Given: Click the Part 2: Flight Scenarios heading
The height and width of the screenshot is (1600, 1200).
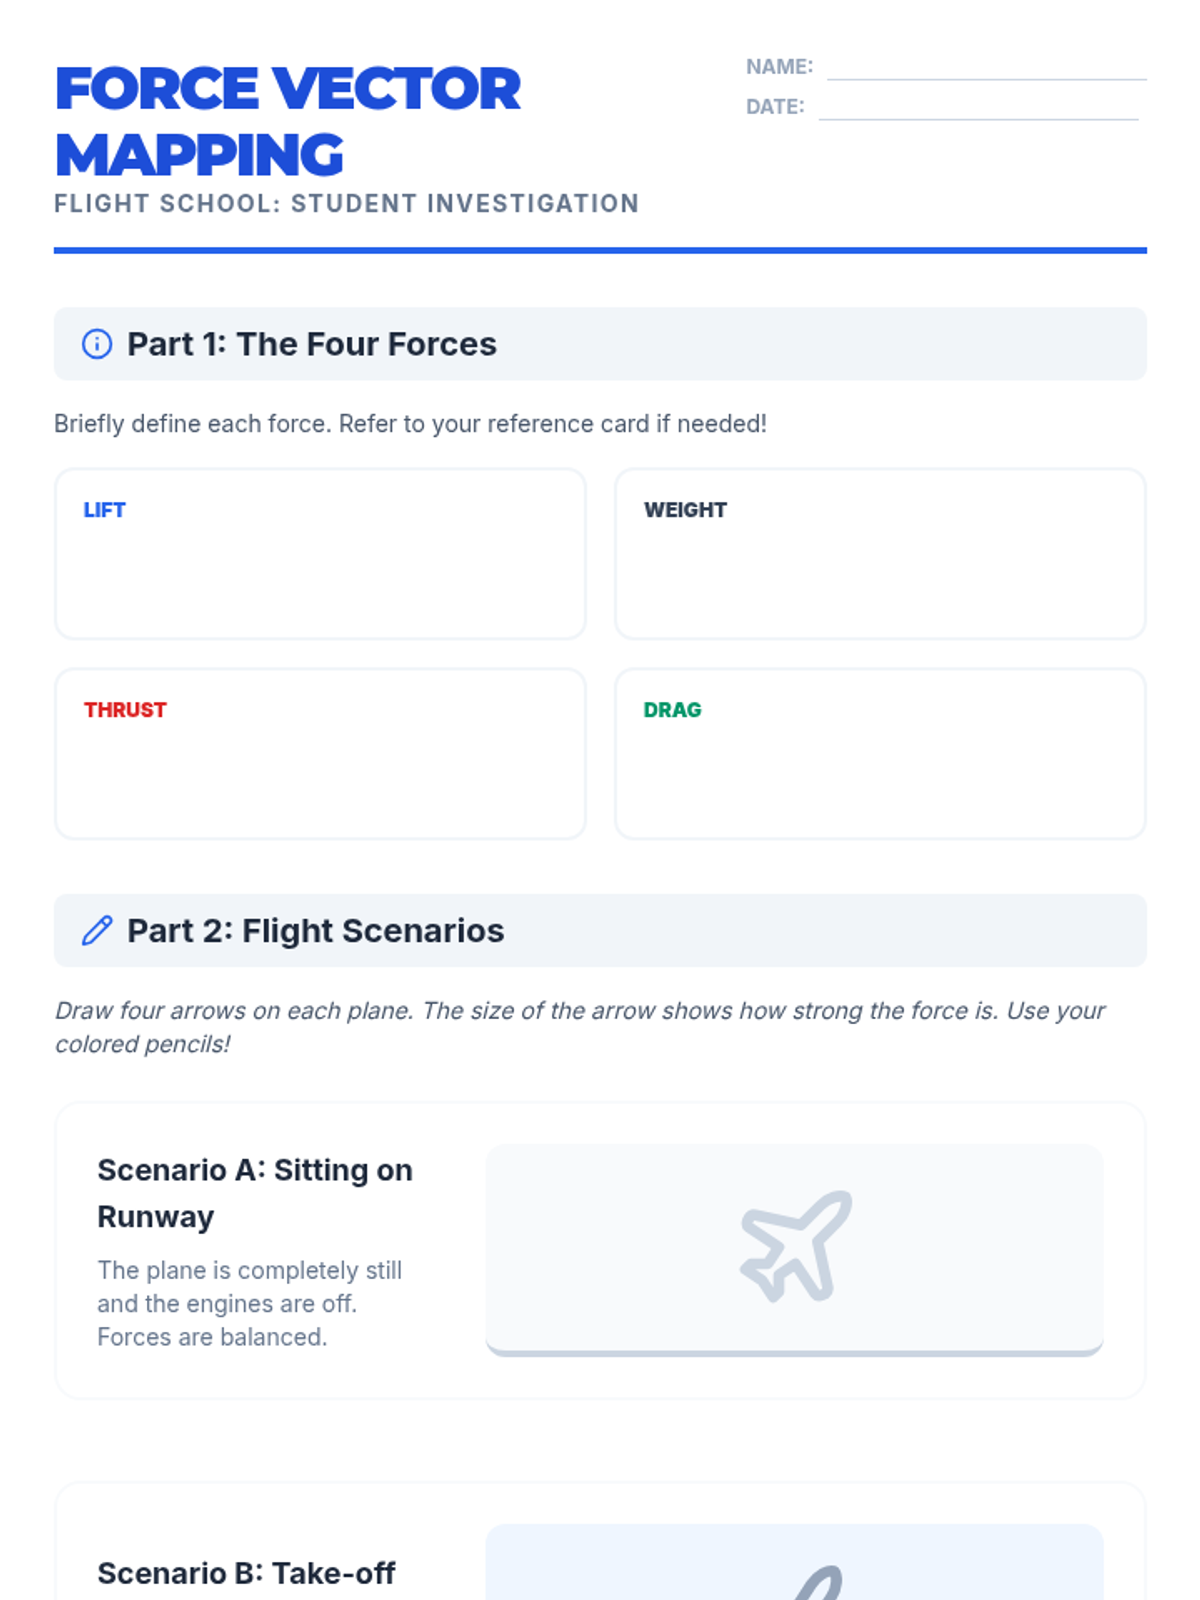Looking at the screenshot, I should (315, 931).
